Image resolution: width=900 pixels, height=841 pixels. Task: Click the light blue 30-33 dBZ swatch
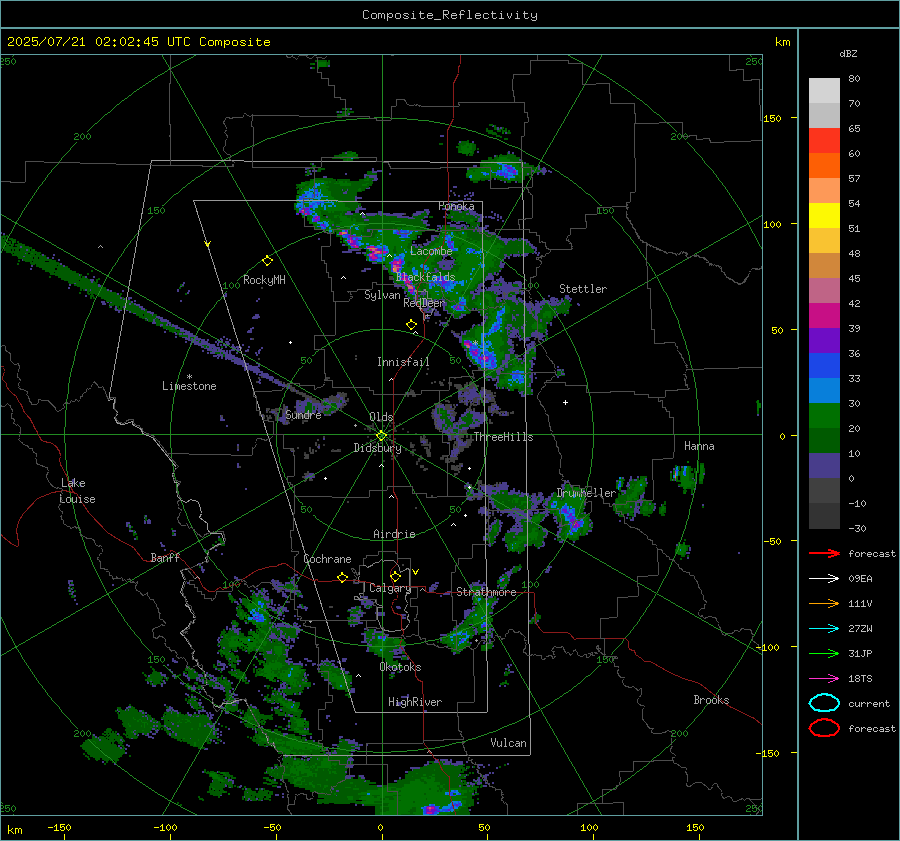(824, 390)
